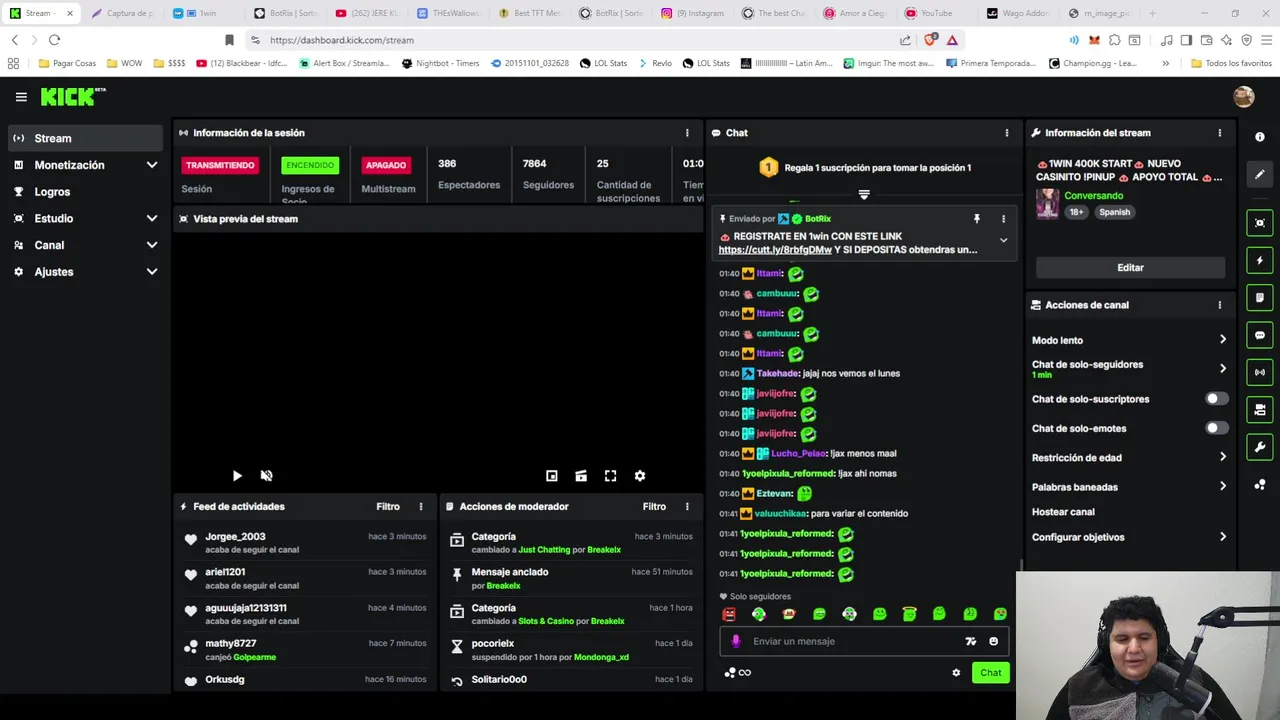Toggle the document moderator actions panel icon
The height and width of the screenshot is (720, 1280).
click(1260, 298)
